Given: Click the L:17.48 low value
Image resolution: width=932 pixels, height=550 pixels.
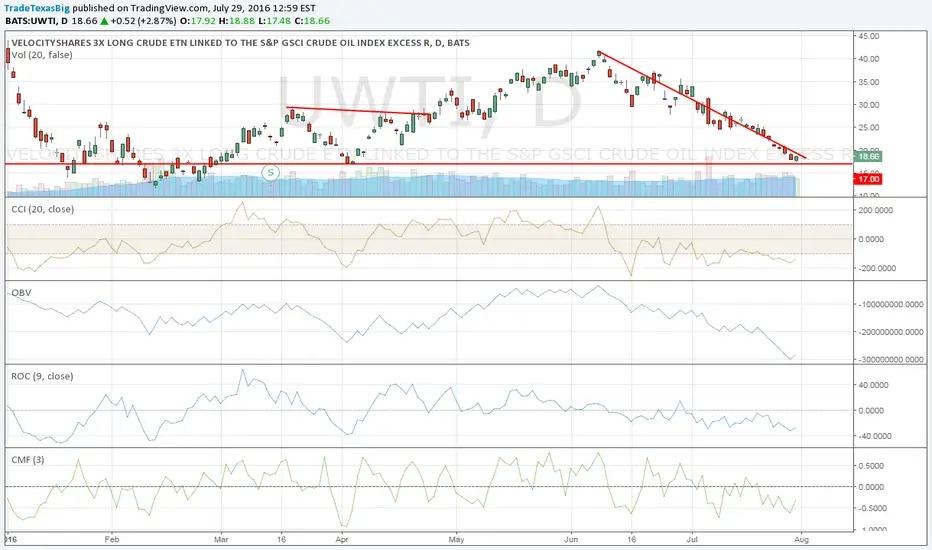Looking at the screenshot, I should 275,21.
